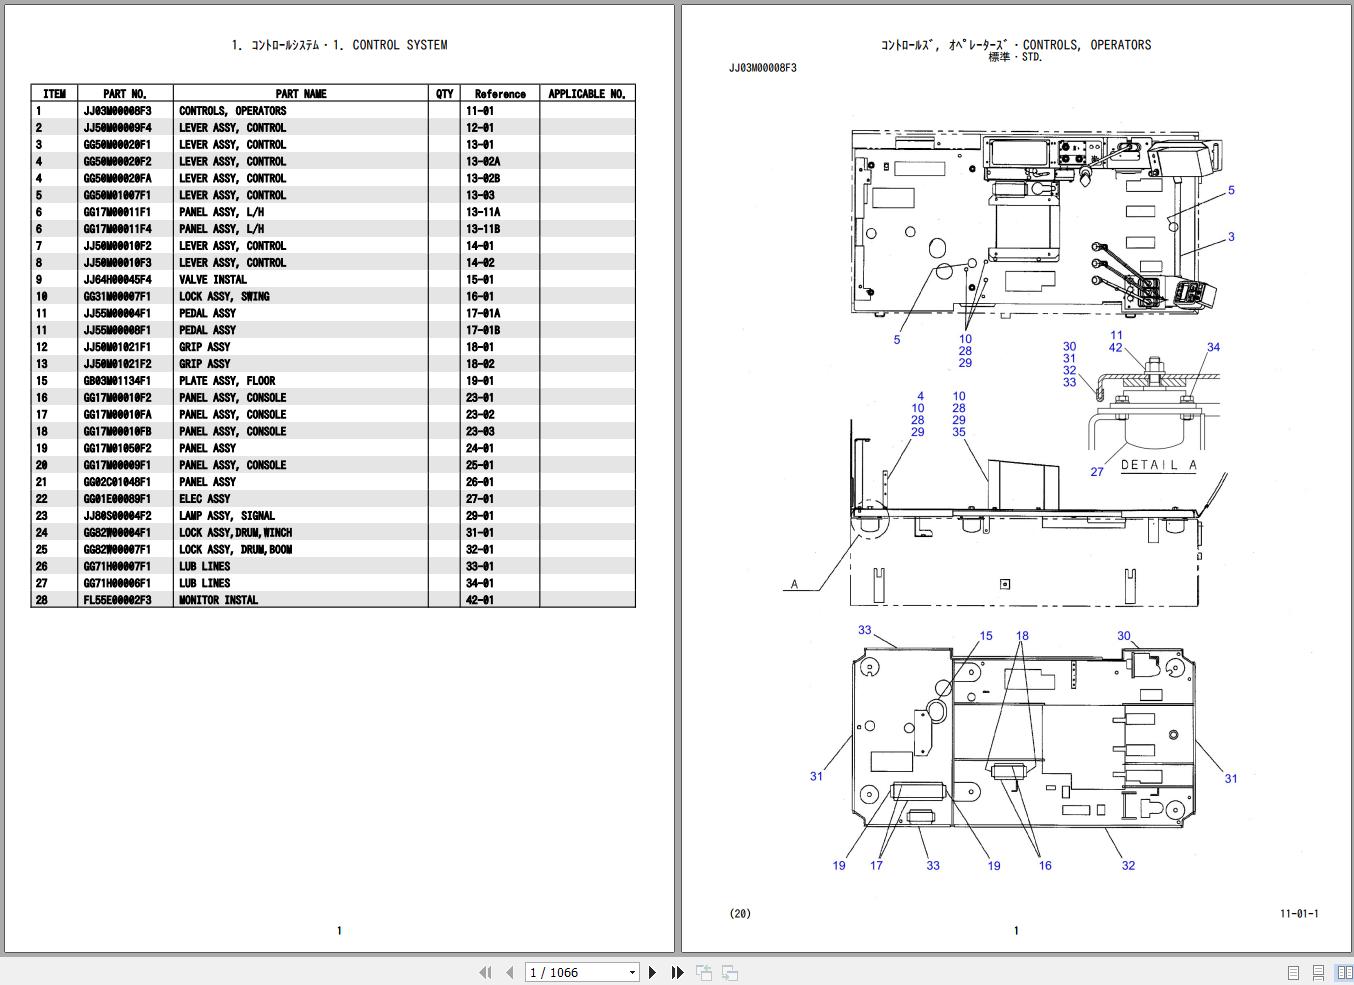Click the PART NO. column header
Image resolution: width=1354 pixels, height=985 pixels.
pos(125,94)
